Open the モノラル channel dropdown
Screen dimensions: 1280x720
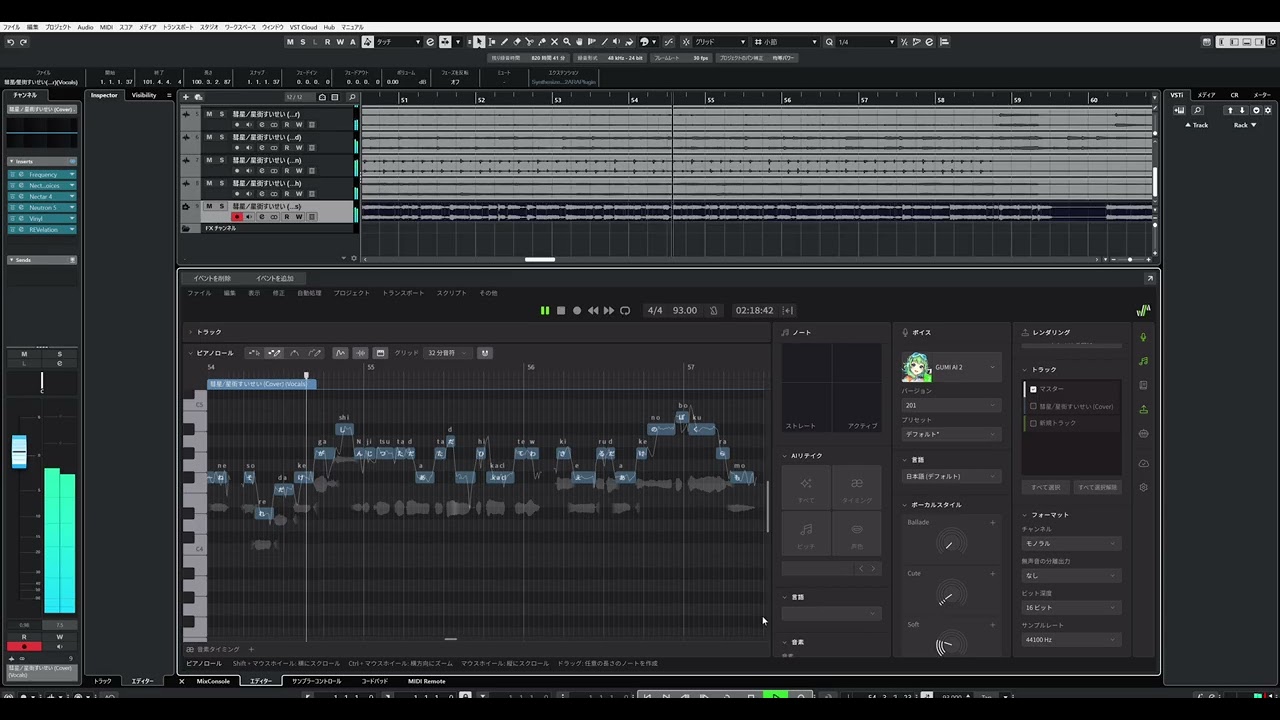pos(1070,543)
